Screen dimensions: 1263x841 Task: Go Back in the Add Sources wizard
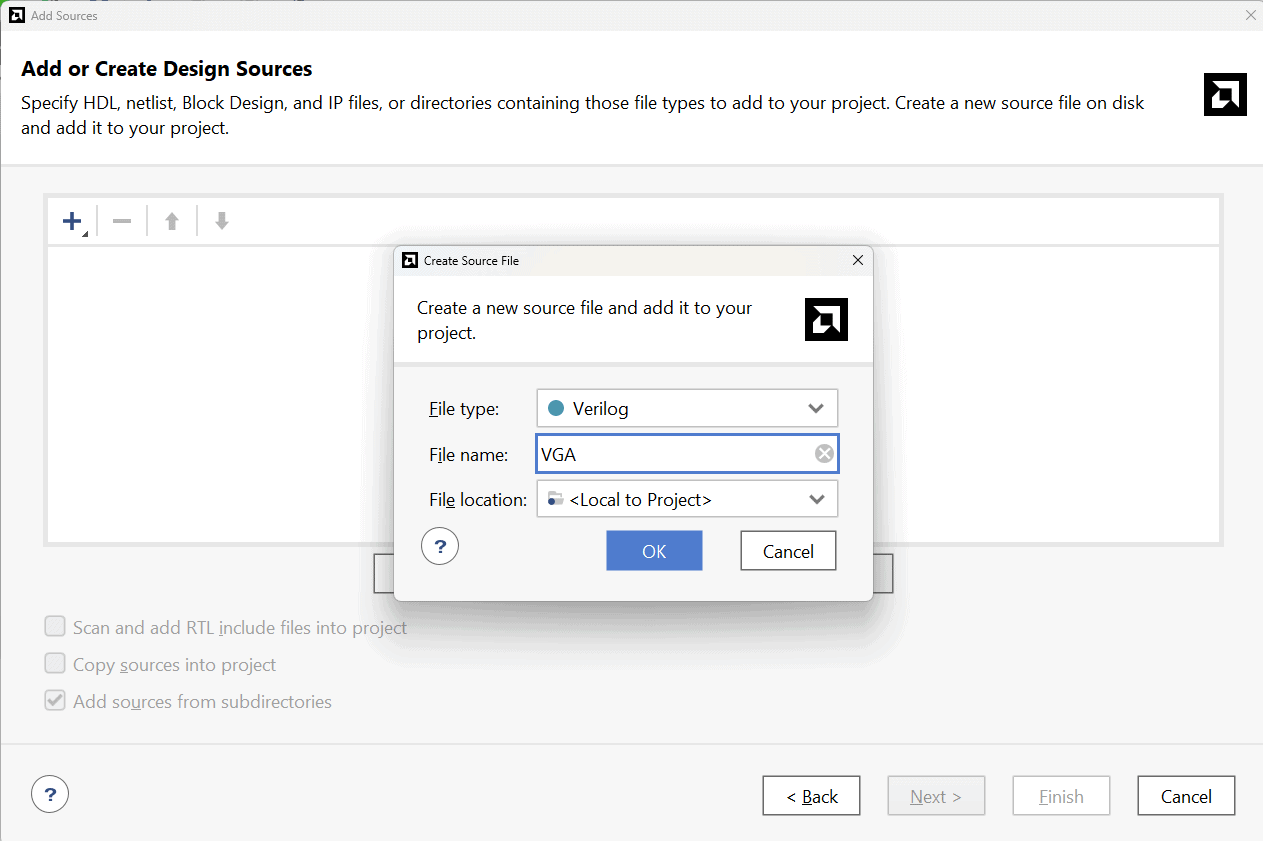tap(811, 796)
